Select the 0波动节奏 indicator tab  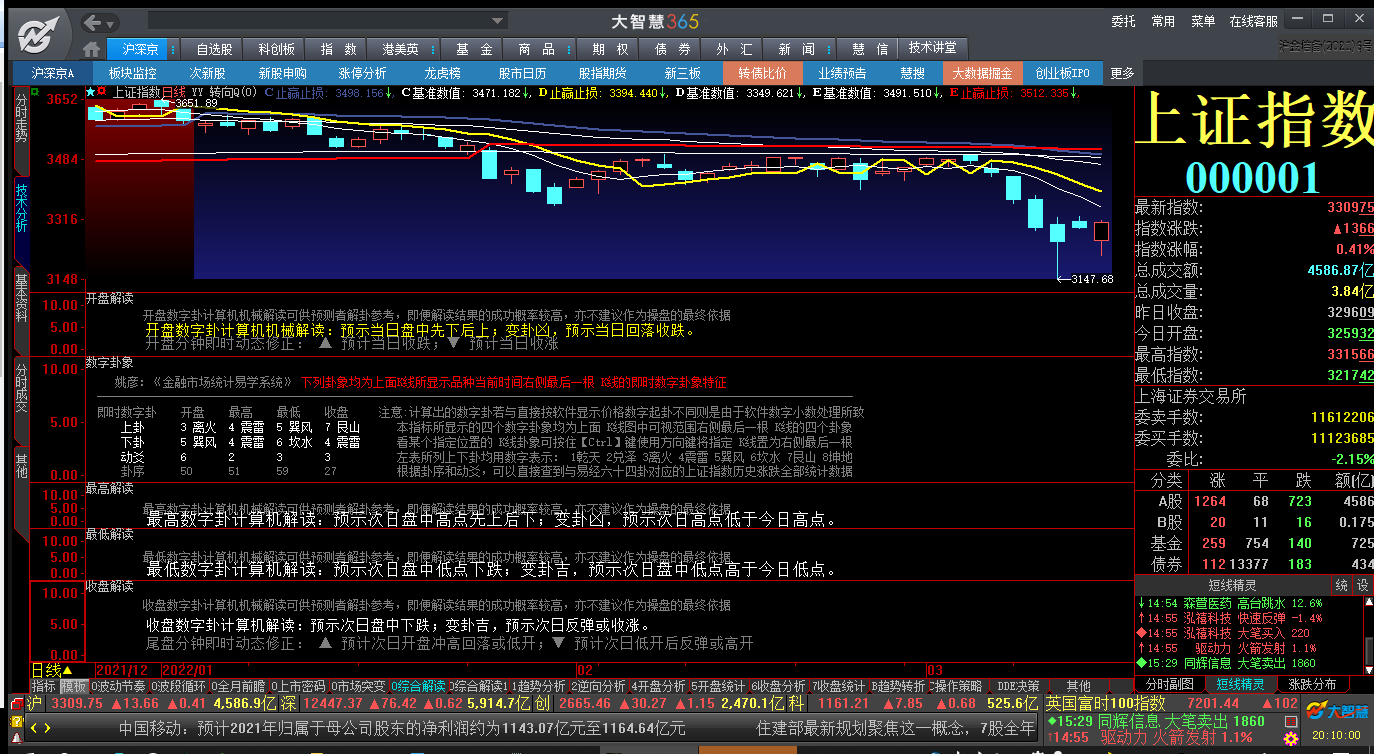click(x=119, y=686)
